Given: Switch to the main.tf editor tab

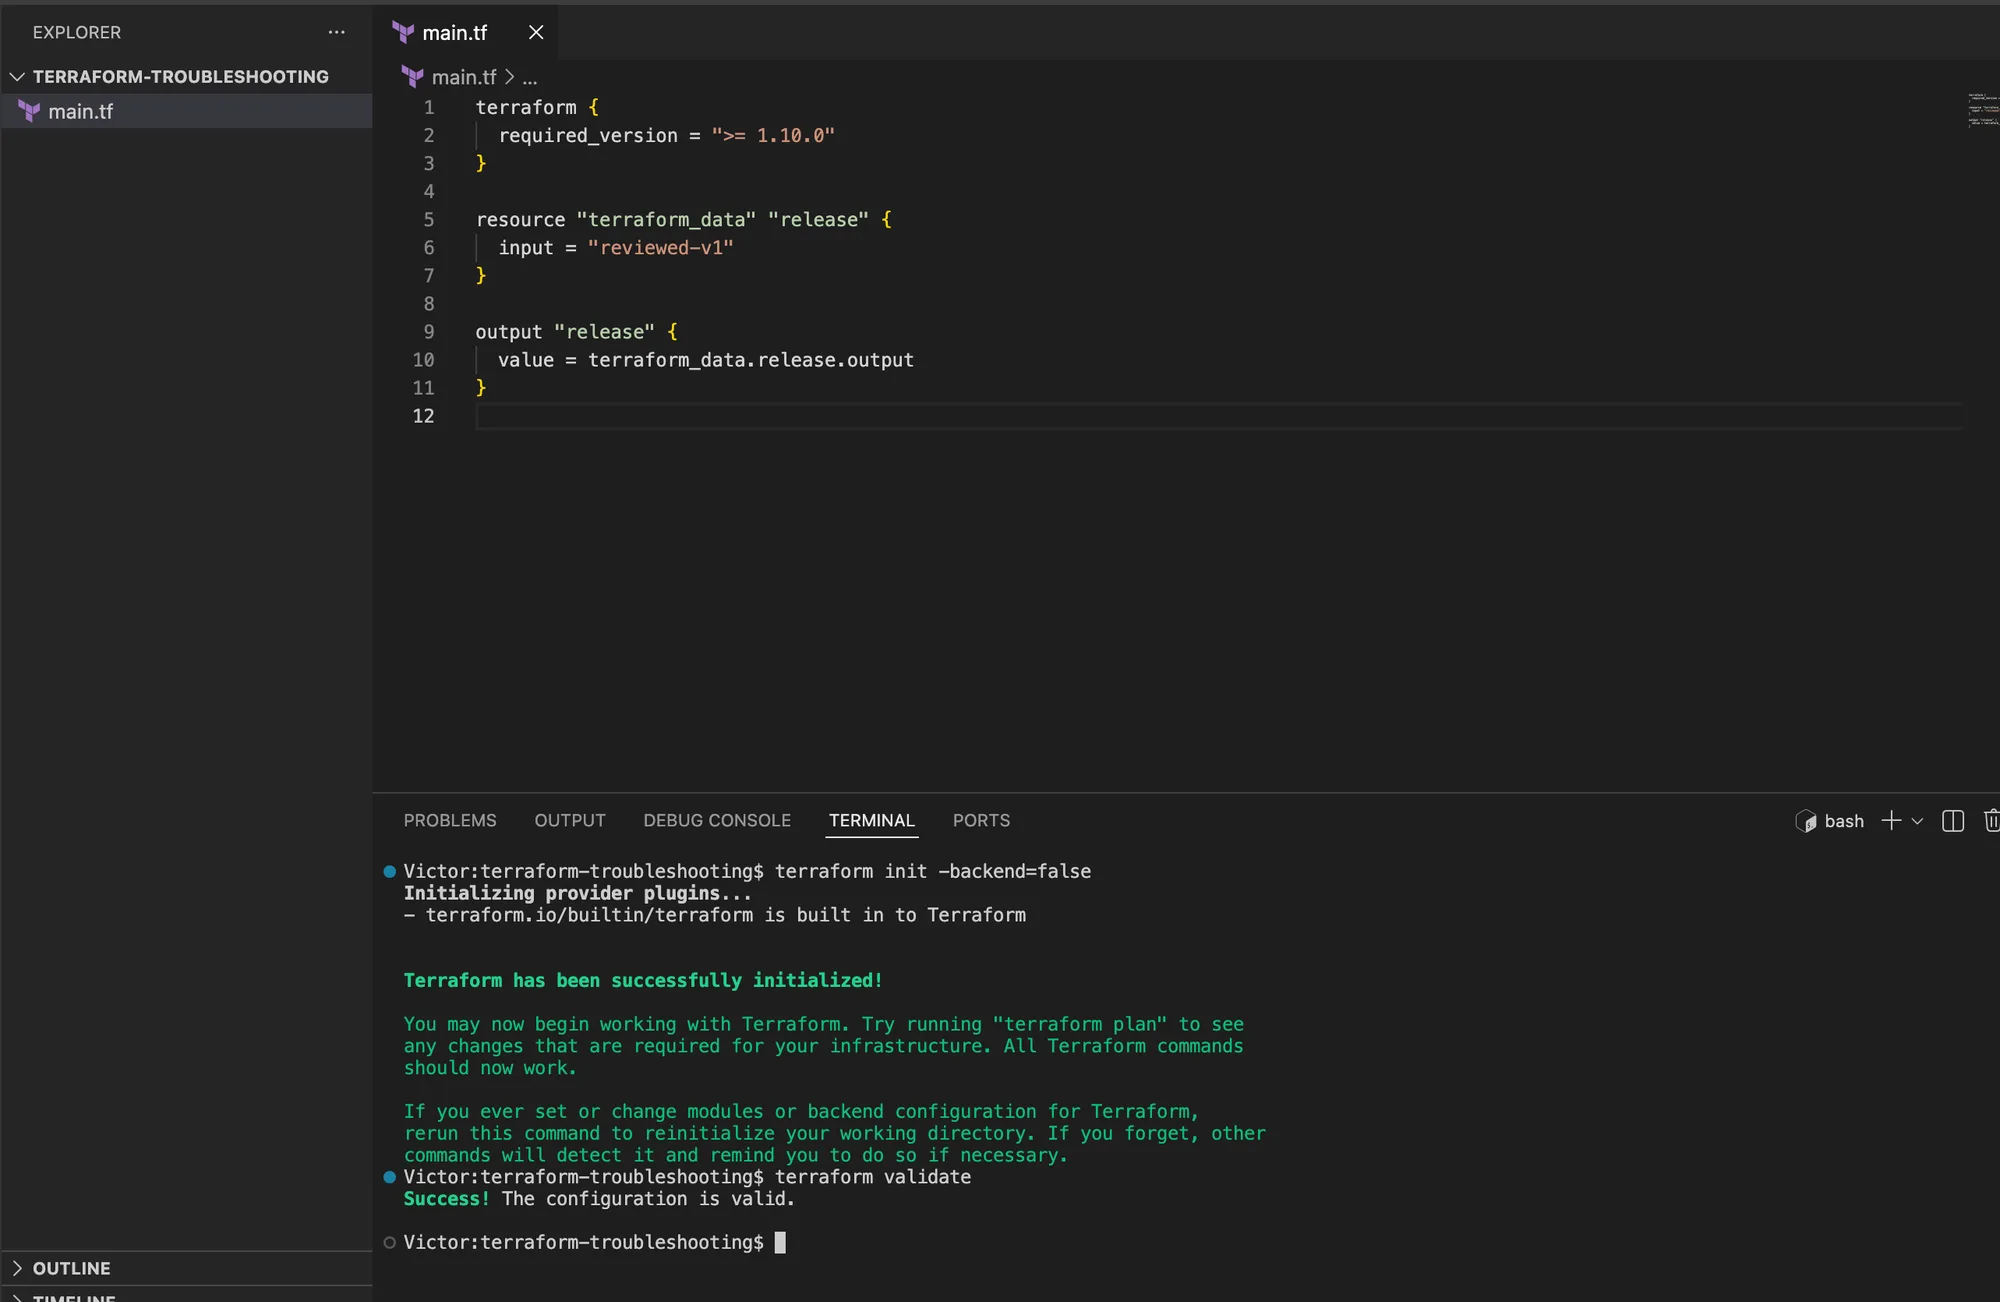Looking at the screenshot, I should tap(454, 32).
